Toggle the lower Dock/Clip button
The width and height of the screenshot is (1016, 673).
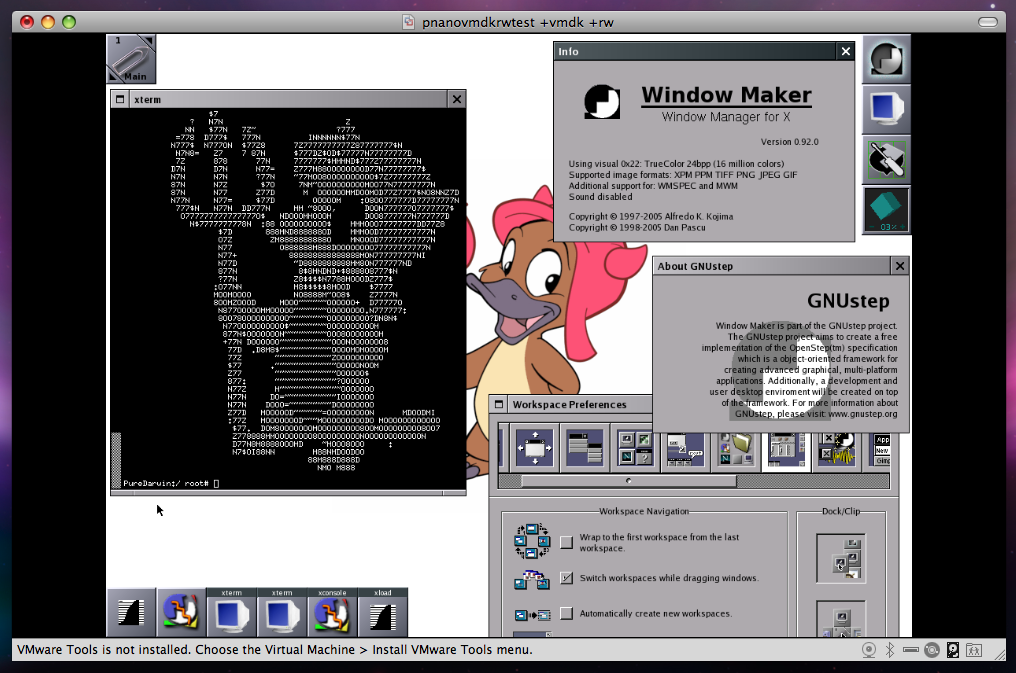[x=840, y=619]
